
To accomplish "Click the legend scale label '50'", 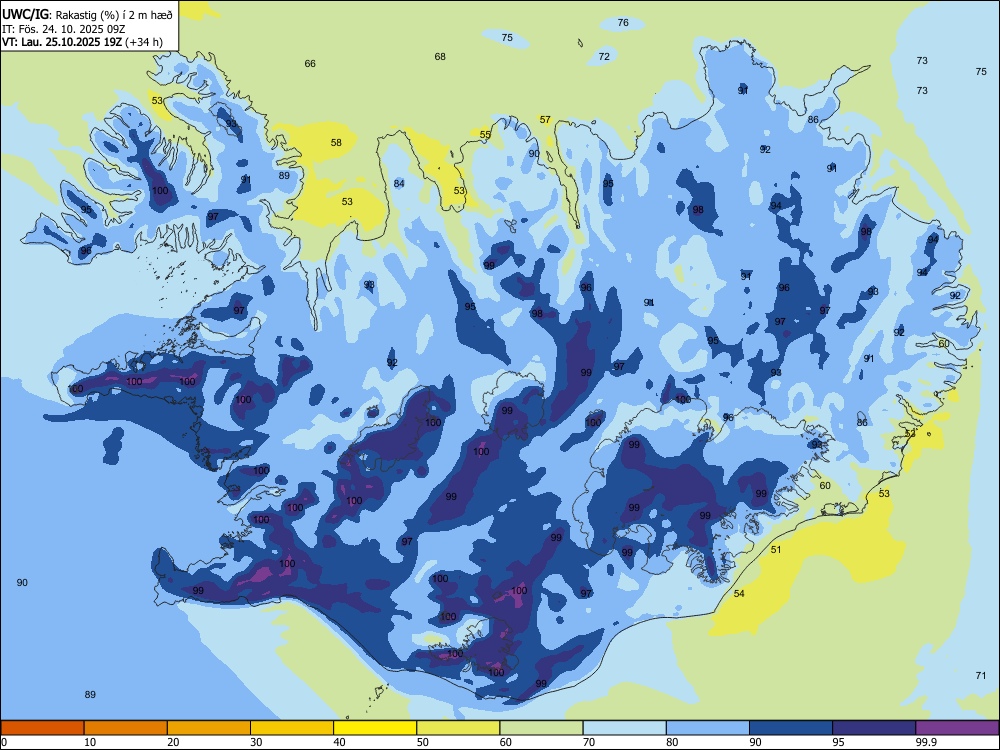I will pos(423,742).
